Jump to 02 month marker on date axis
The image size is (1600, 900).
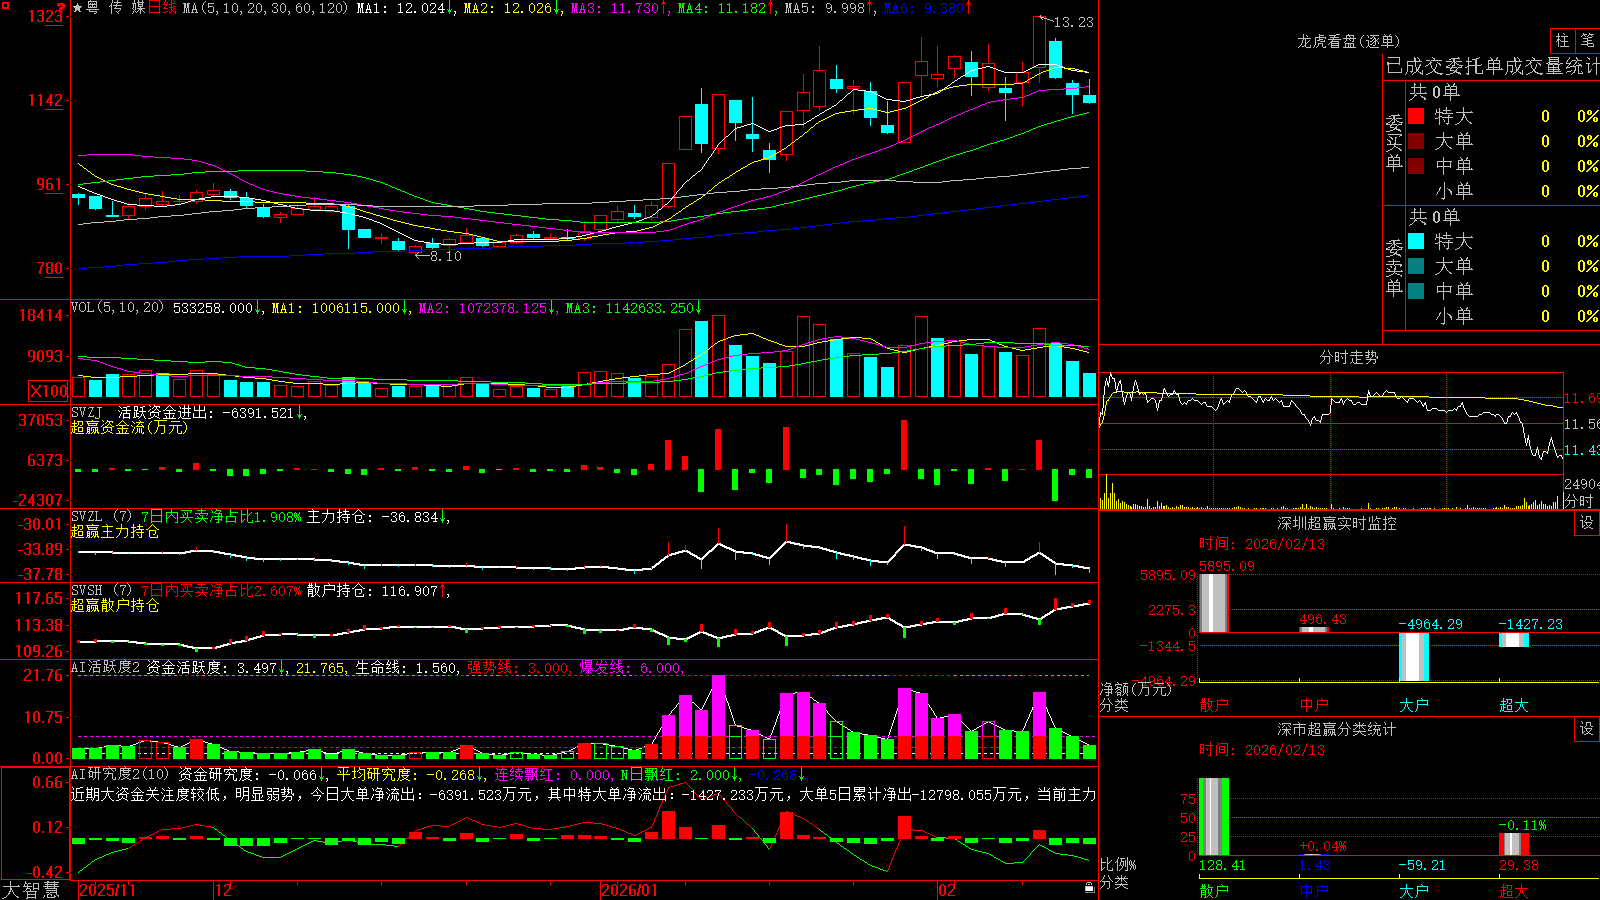pos(946,890)
